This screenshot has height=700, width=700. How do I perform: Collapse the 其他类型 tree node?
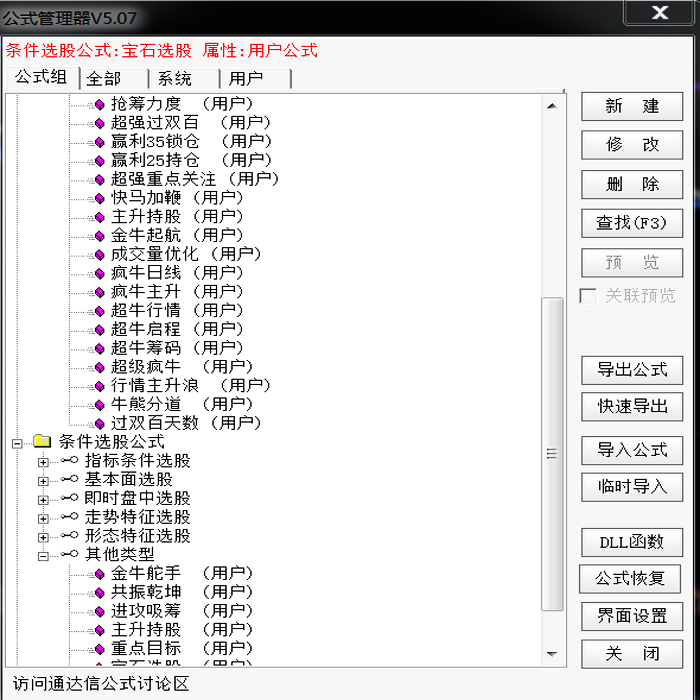(x=43, y=556)
